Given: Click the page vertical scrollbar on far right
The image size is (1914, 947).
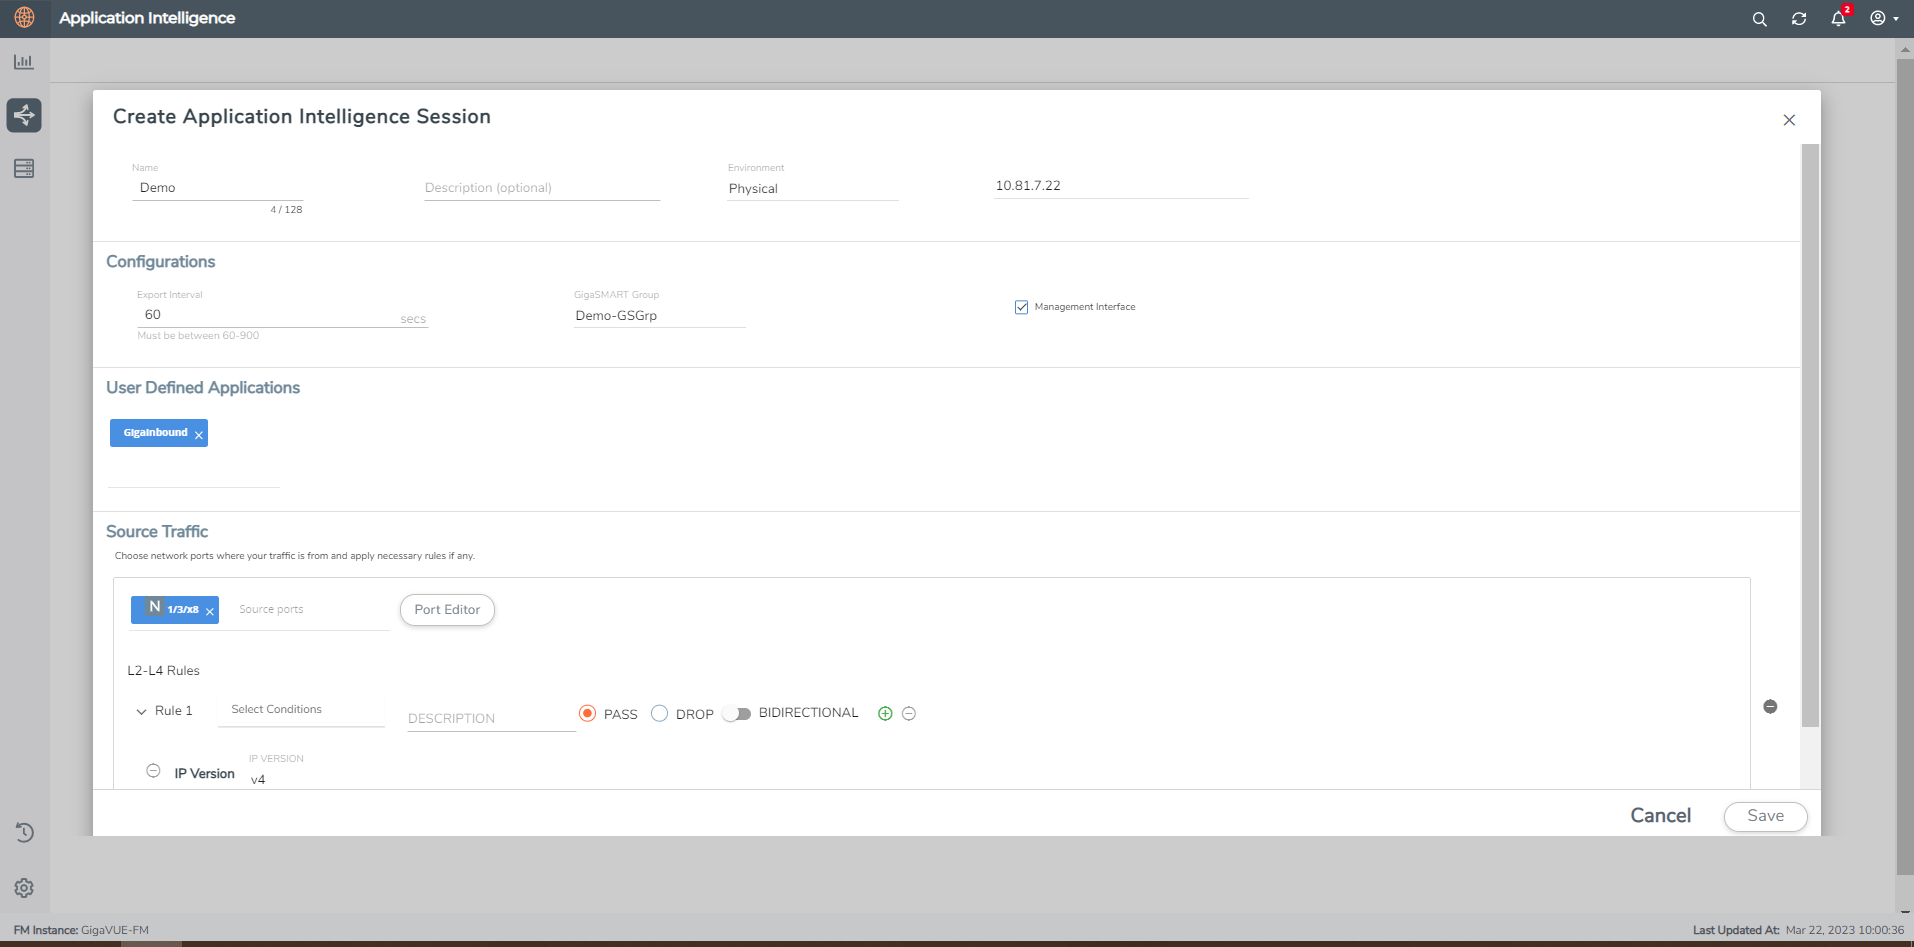Looking at the screenshot, I should [1905, 466].
